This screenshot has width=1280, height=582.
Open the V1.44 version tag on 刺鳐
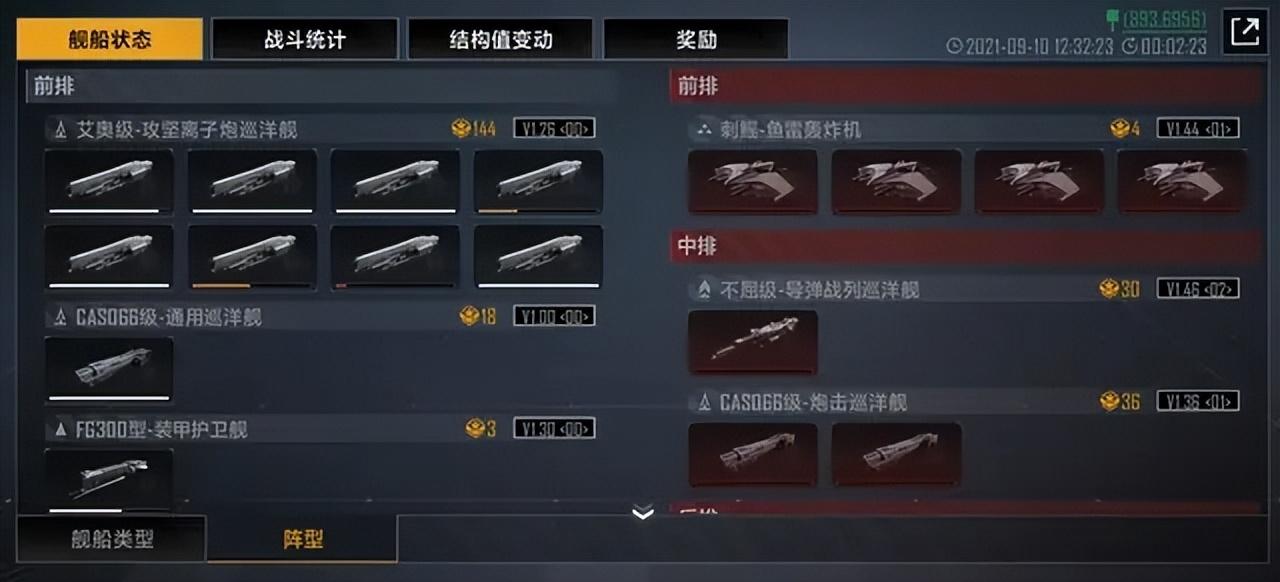click(1198, 128)
